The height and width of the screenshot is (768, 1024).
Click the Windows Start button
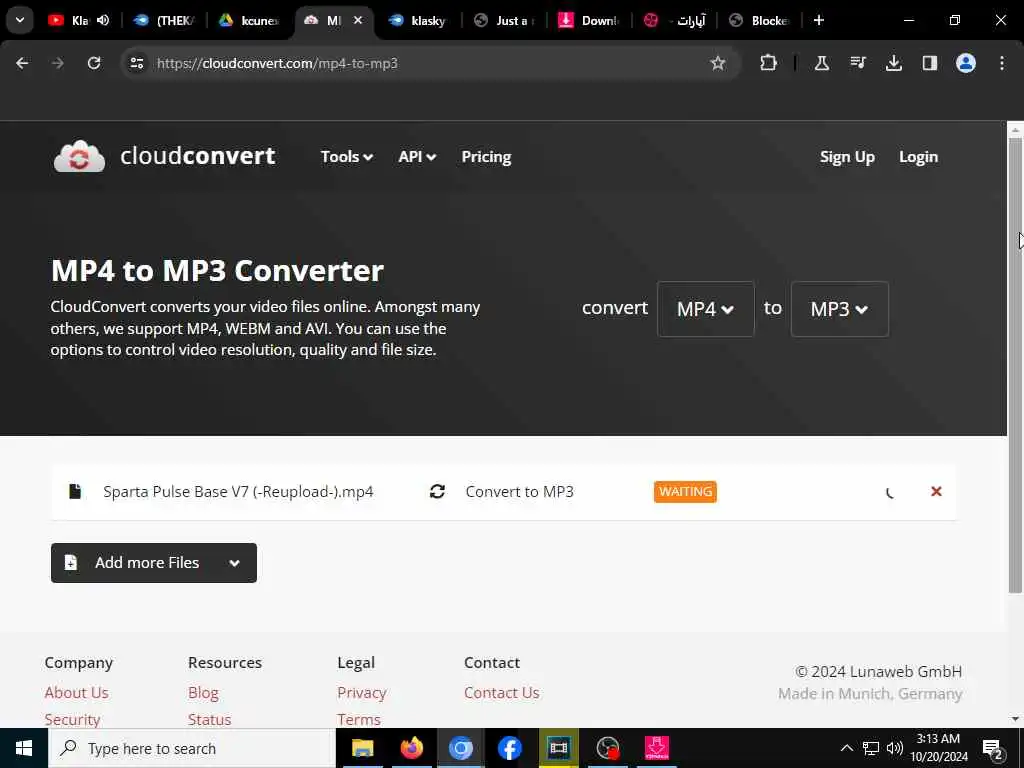[24, 748]
